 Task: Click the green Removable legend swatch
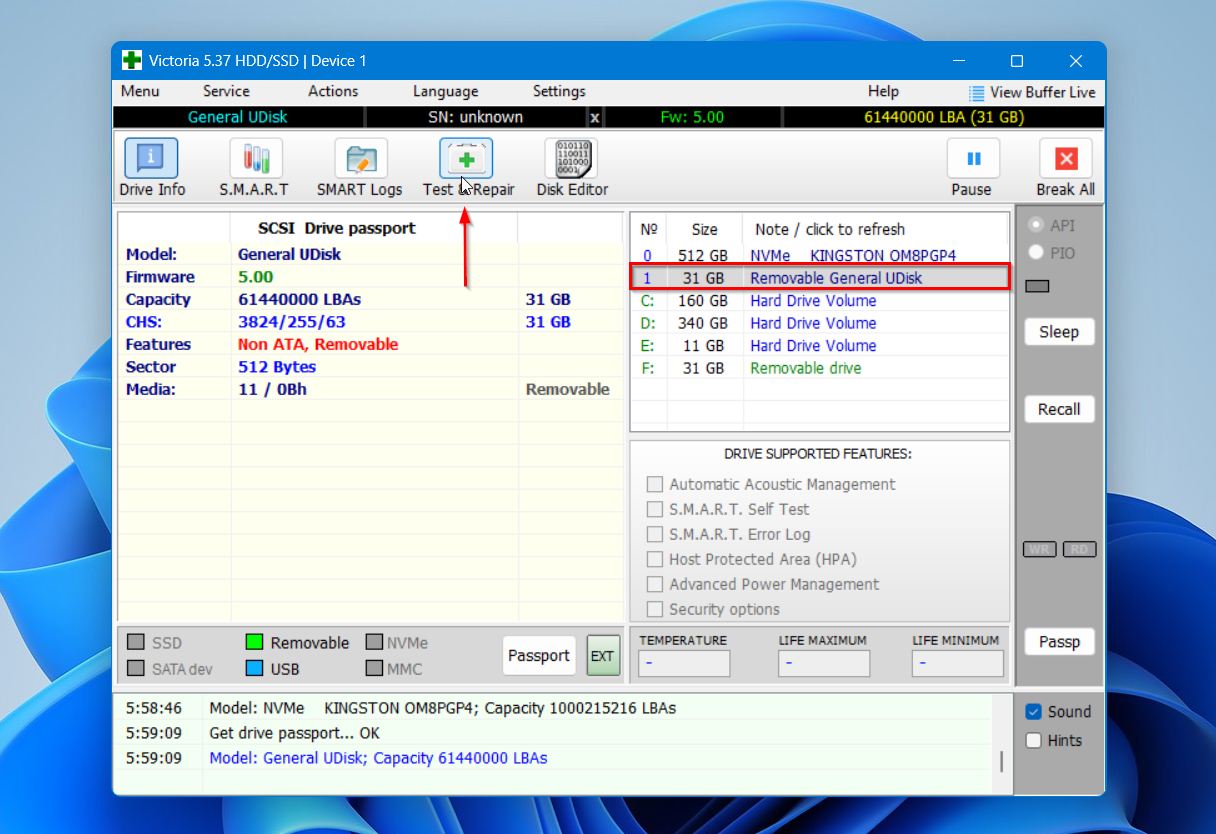coord(253,642)
